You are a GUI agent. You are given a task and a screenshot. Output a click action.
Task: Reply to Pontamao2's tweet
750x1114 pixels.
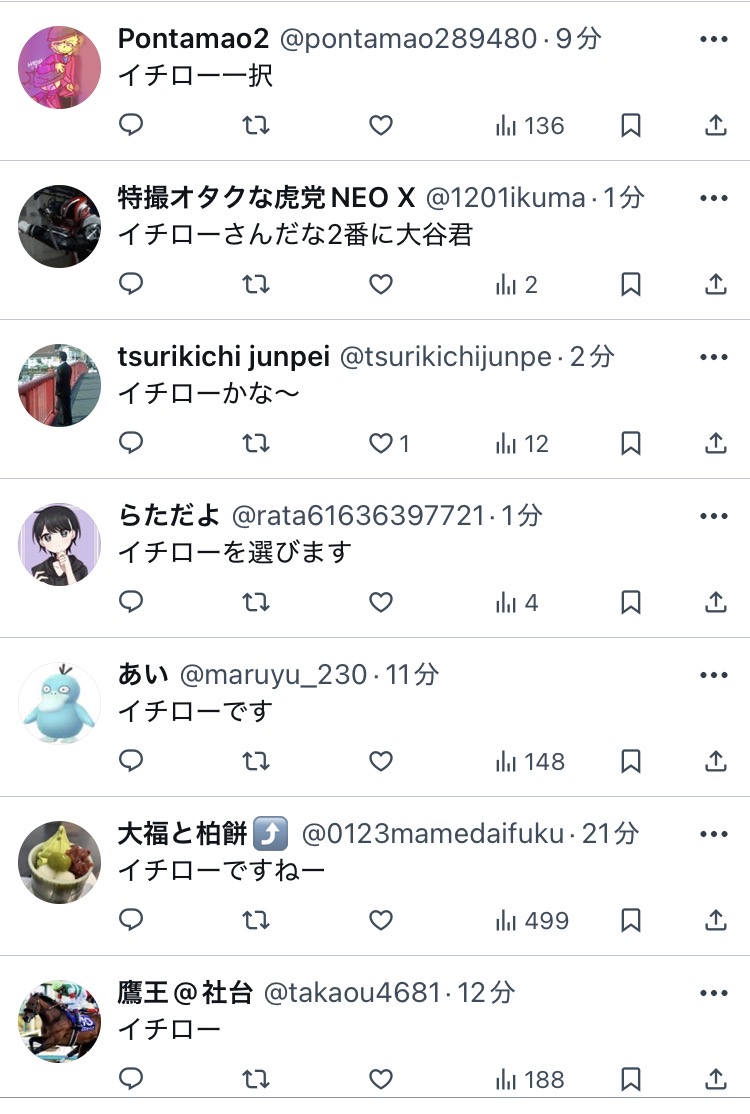[131, 125]
